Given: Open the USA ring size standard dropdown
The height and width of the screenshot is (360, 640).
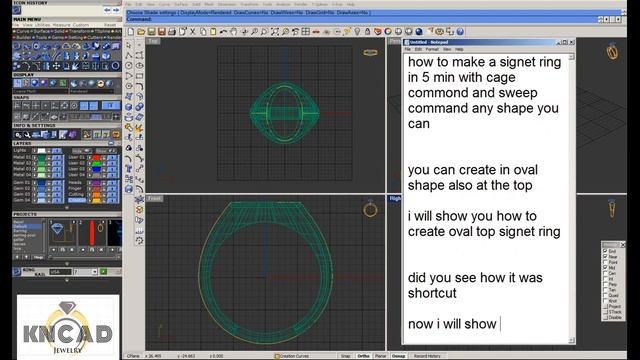Looking at the screenshot, I should (60, 272).
